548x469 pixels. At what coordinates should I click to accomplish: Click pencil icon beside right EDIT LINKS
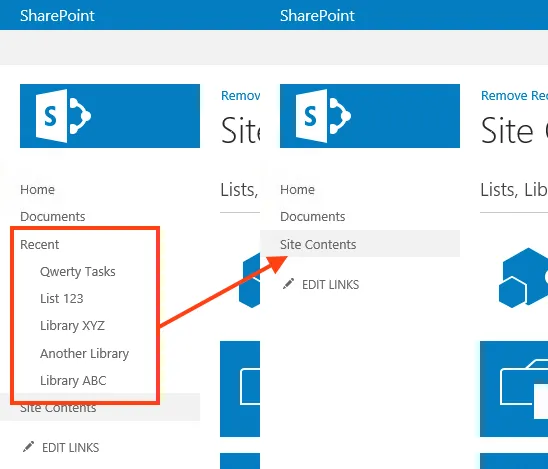[288, 284]
